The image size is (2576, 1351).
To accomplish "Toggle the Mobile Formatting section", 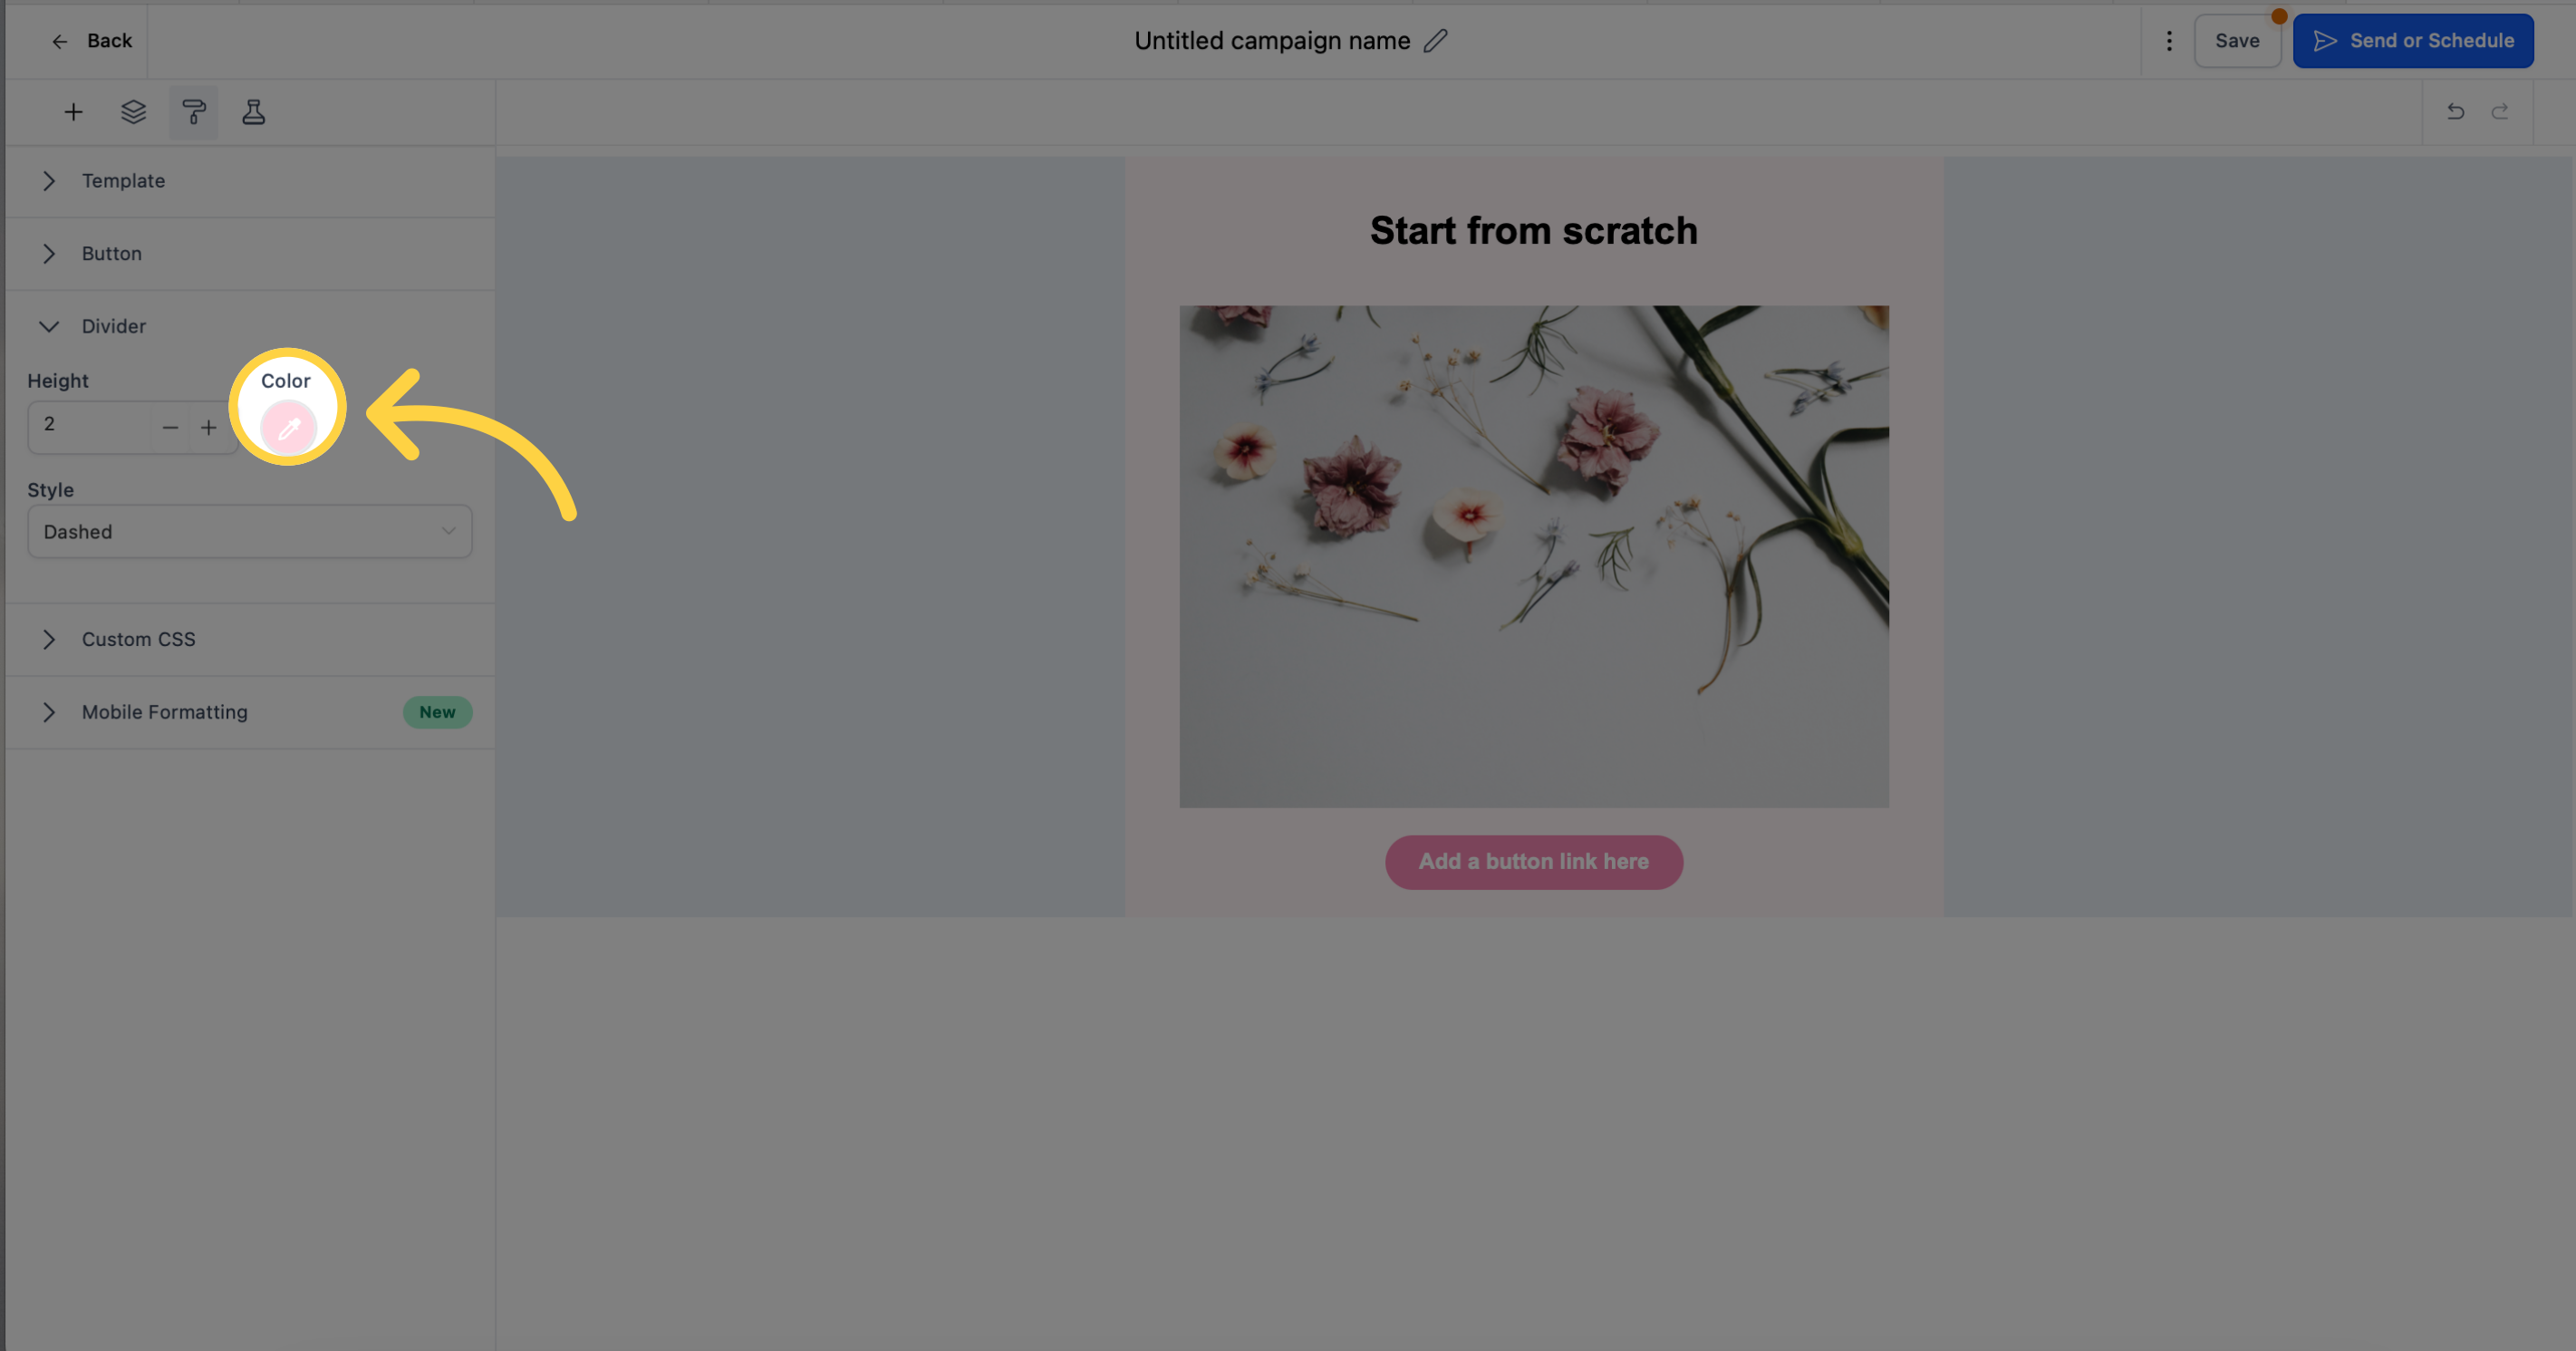I will coord(48,712).
